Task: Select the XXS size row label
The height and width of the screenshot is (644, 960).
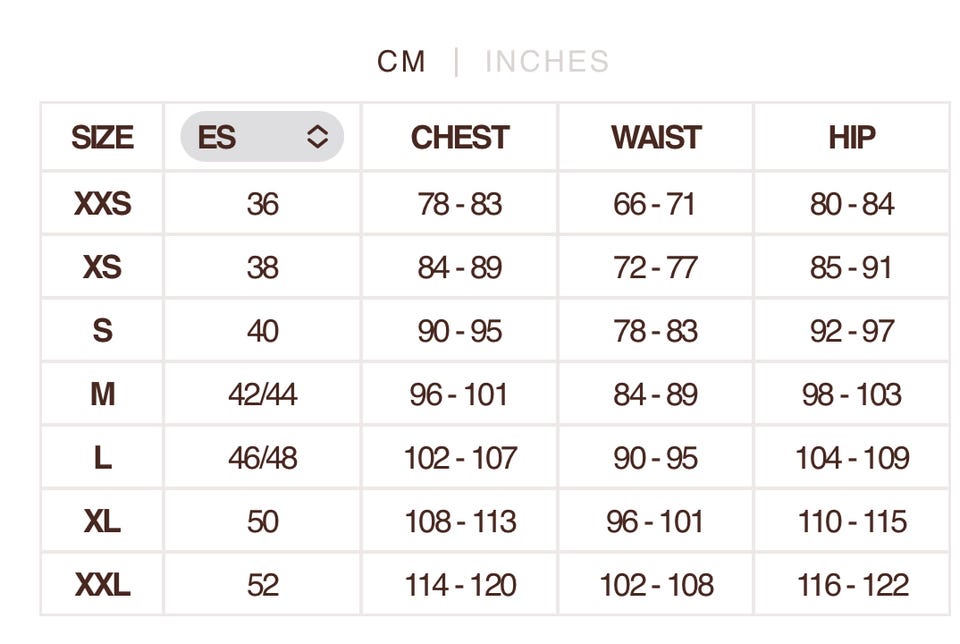Action: [x=102, y=204]
